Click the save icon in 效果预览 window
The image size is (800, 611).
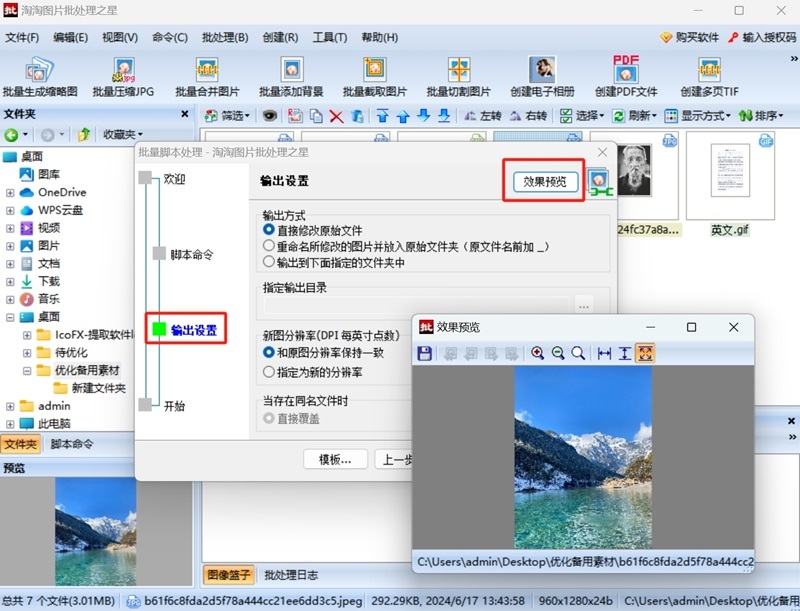(x=426, y=352)
